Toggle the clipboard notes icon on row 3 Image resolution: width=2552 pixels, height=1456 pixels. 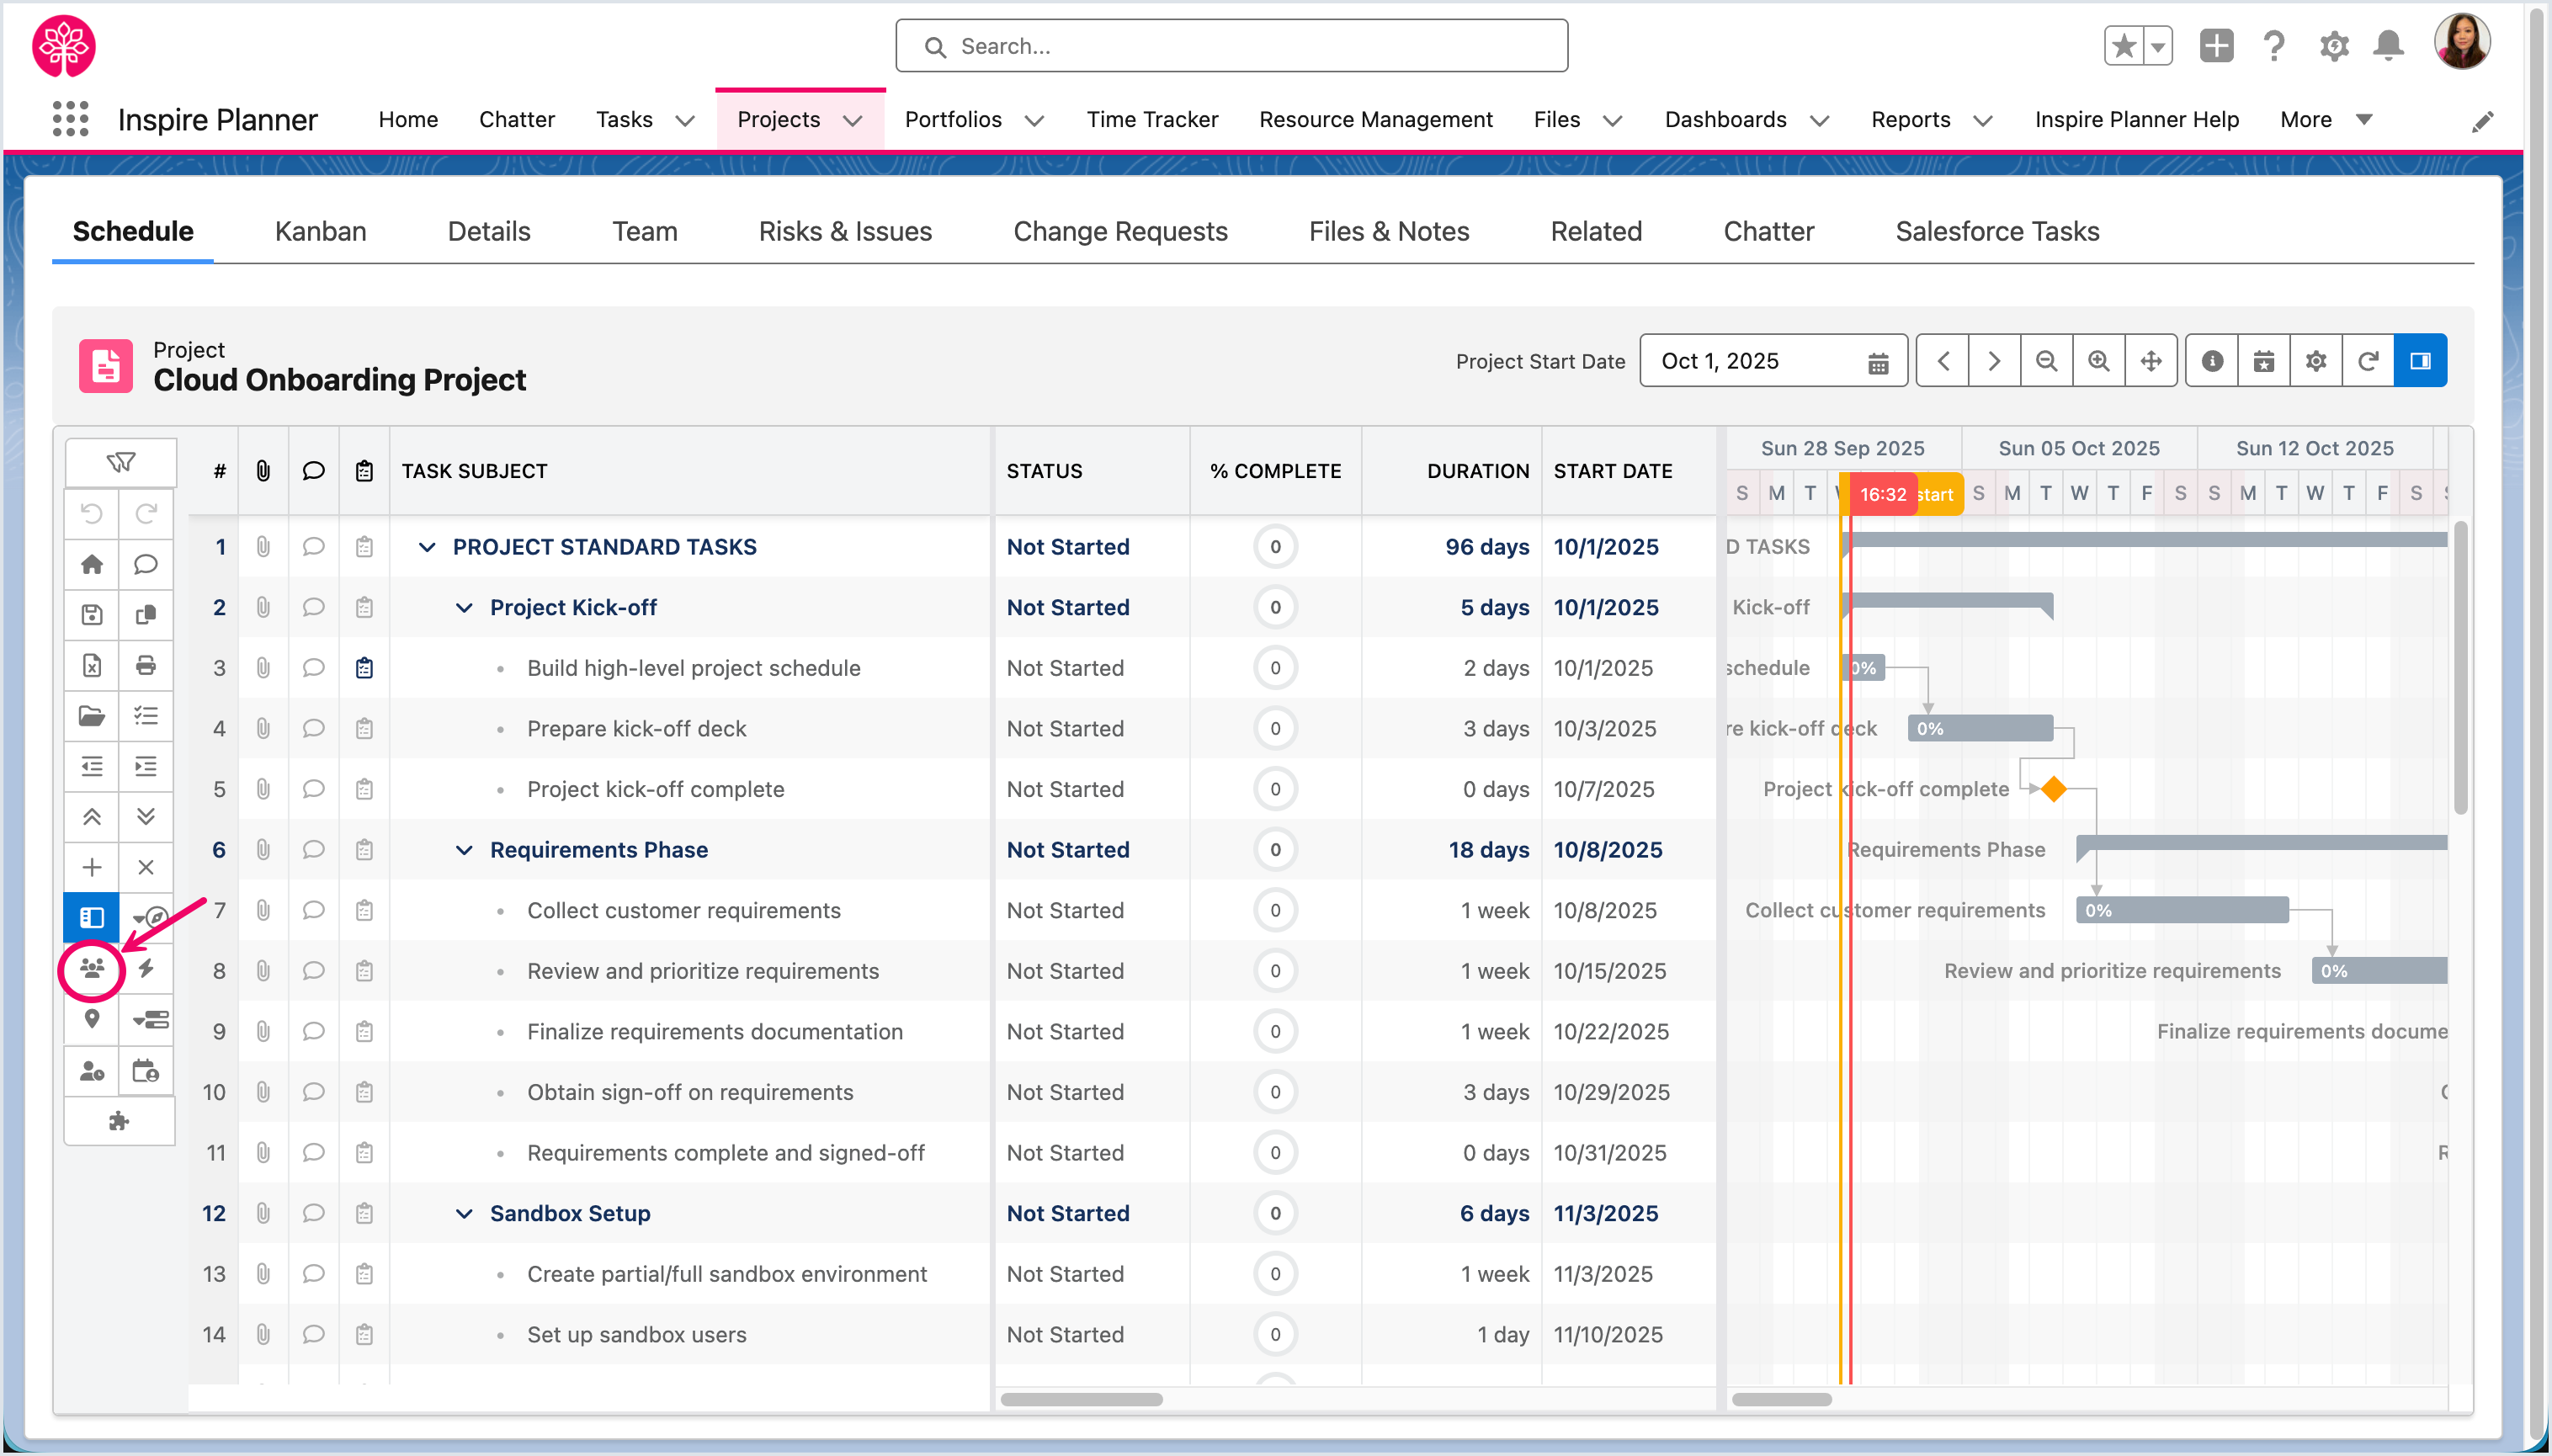click(x=364, y=668)
